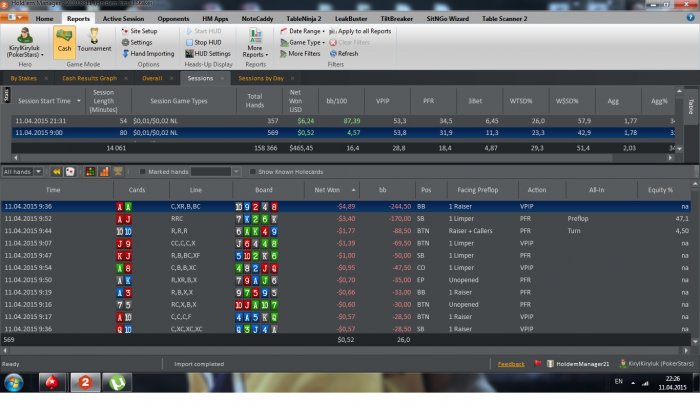Screen dimensions: 700x409
Task: Open the Table Scanner 2 ribbon tab
Action: 504,19
